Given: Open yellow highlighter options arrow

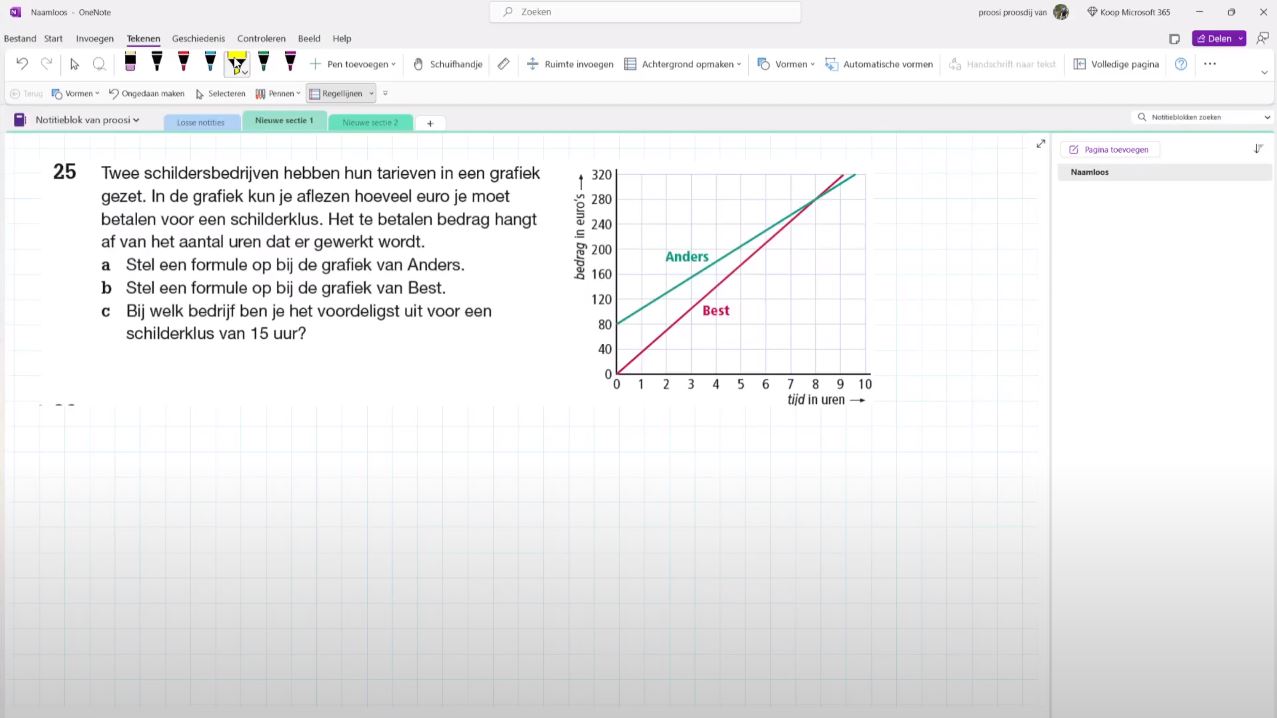Looking at the screenshot, I should click(x=245, y=72).
